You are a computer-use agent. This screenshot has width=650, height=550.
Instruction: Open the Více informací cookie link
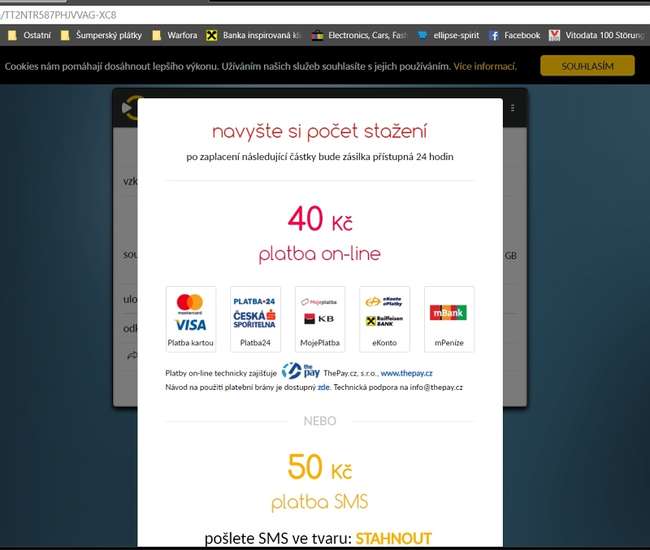[x=485, y=66]
